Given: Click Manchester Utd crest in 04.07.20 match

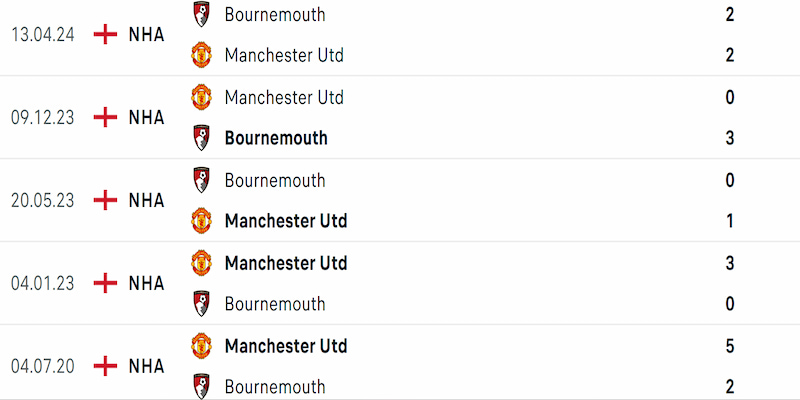Looking at the screenshot, I should coord(202,346).
